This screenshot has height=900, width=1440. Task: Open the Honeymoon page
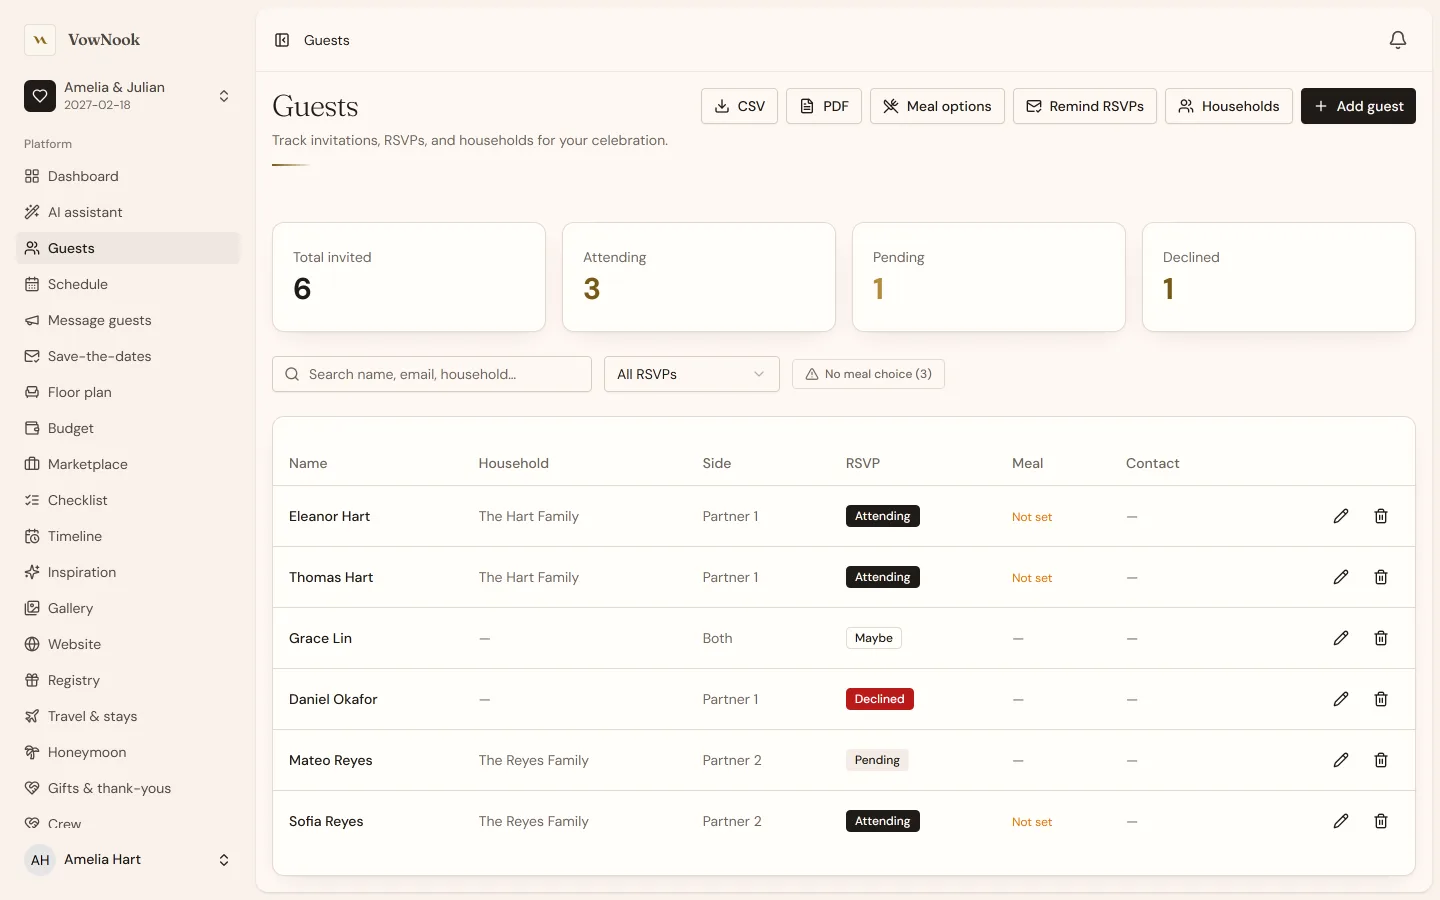coord(128,752)
